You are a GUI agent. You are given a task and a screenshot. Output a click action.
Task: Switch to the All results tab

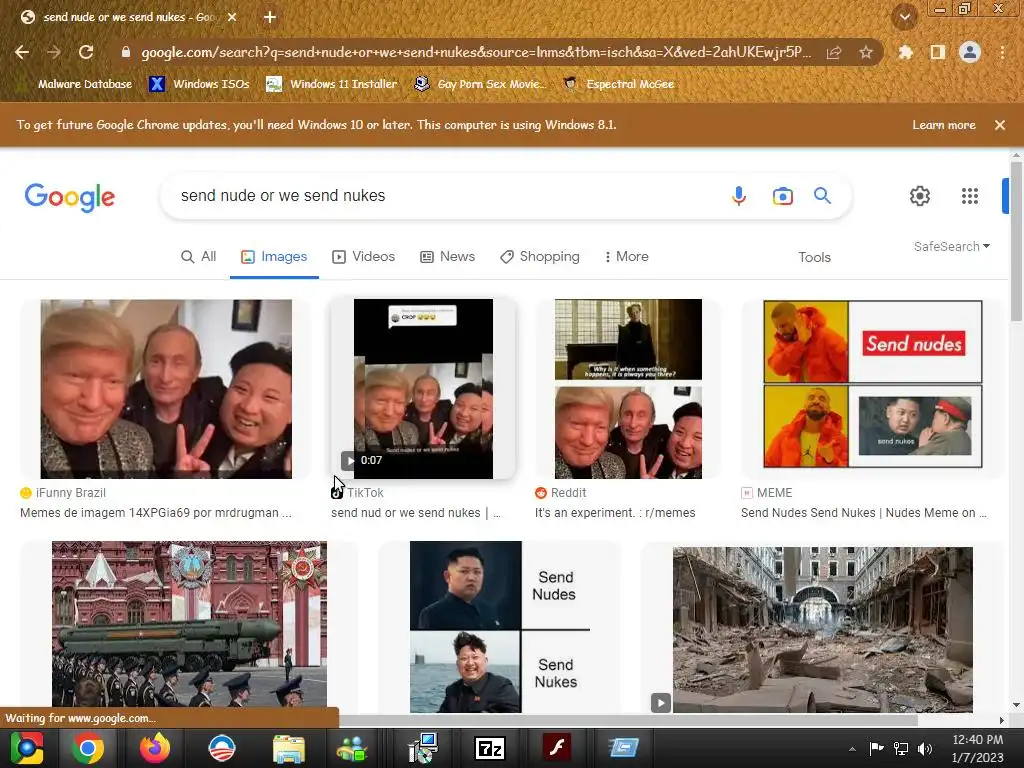(x=198, y=257)
